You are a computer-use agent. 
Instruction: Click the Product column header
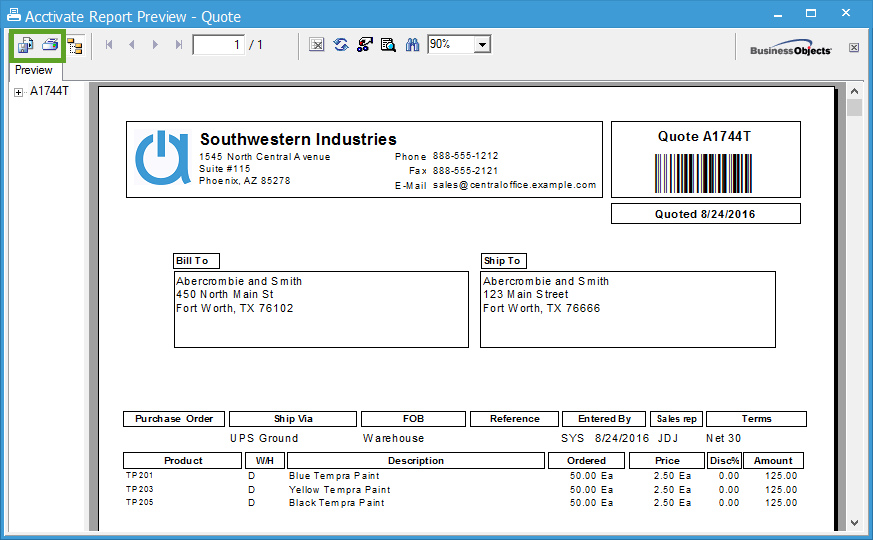[x=183, y=460]
